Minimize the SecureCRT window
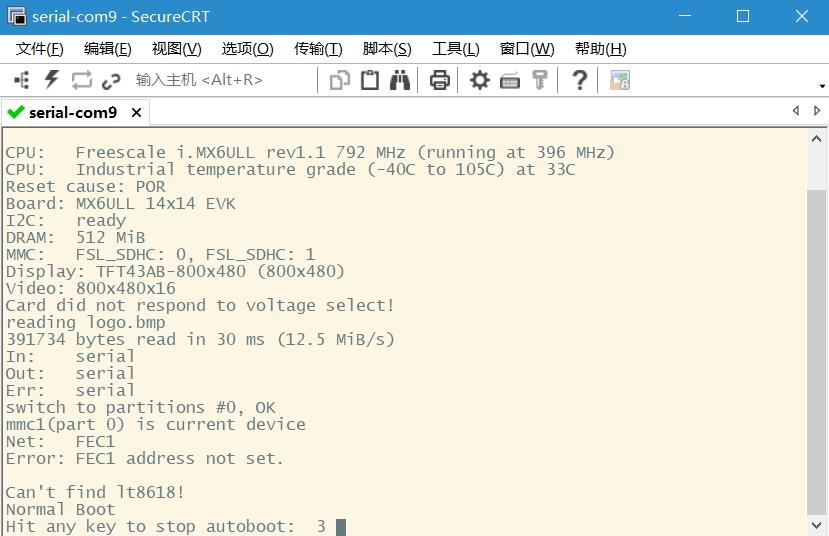The width and height of the screenshot is (829, 536). click(x=685, y=16)
